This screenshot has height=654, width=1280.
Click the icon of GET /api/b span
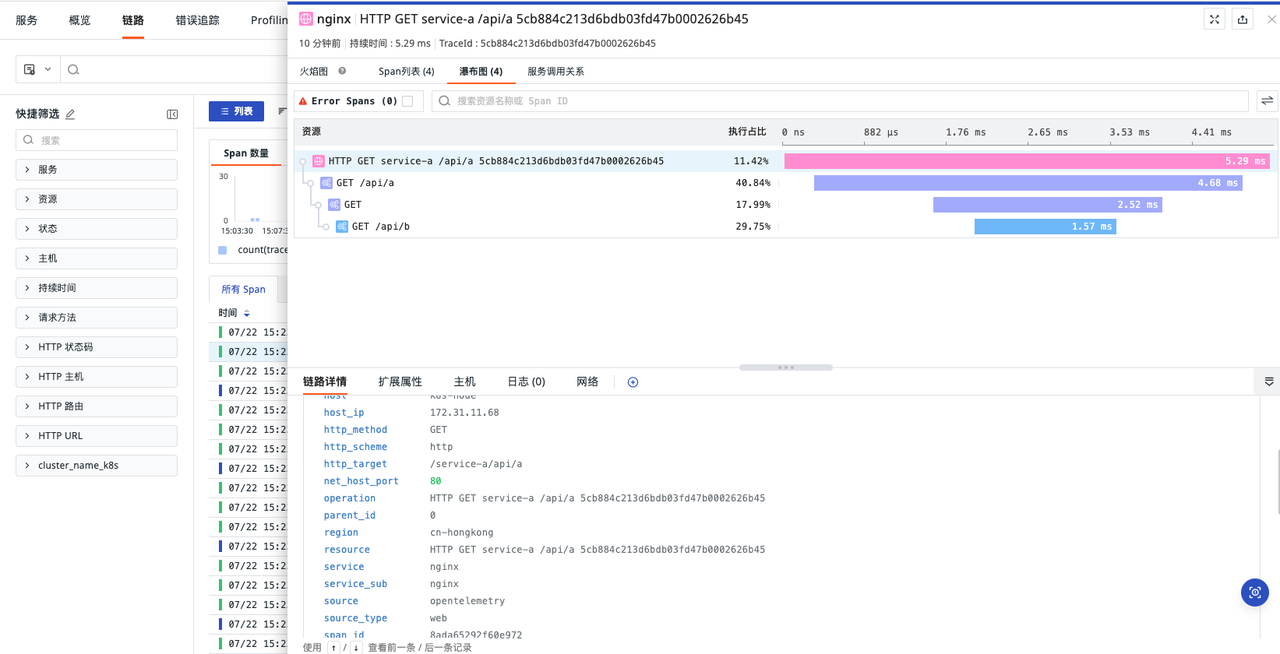pyautogui.click(x=342, y=226)
